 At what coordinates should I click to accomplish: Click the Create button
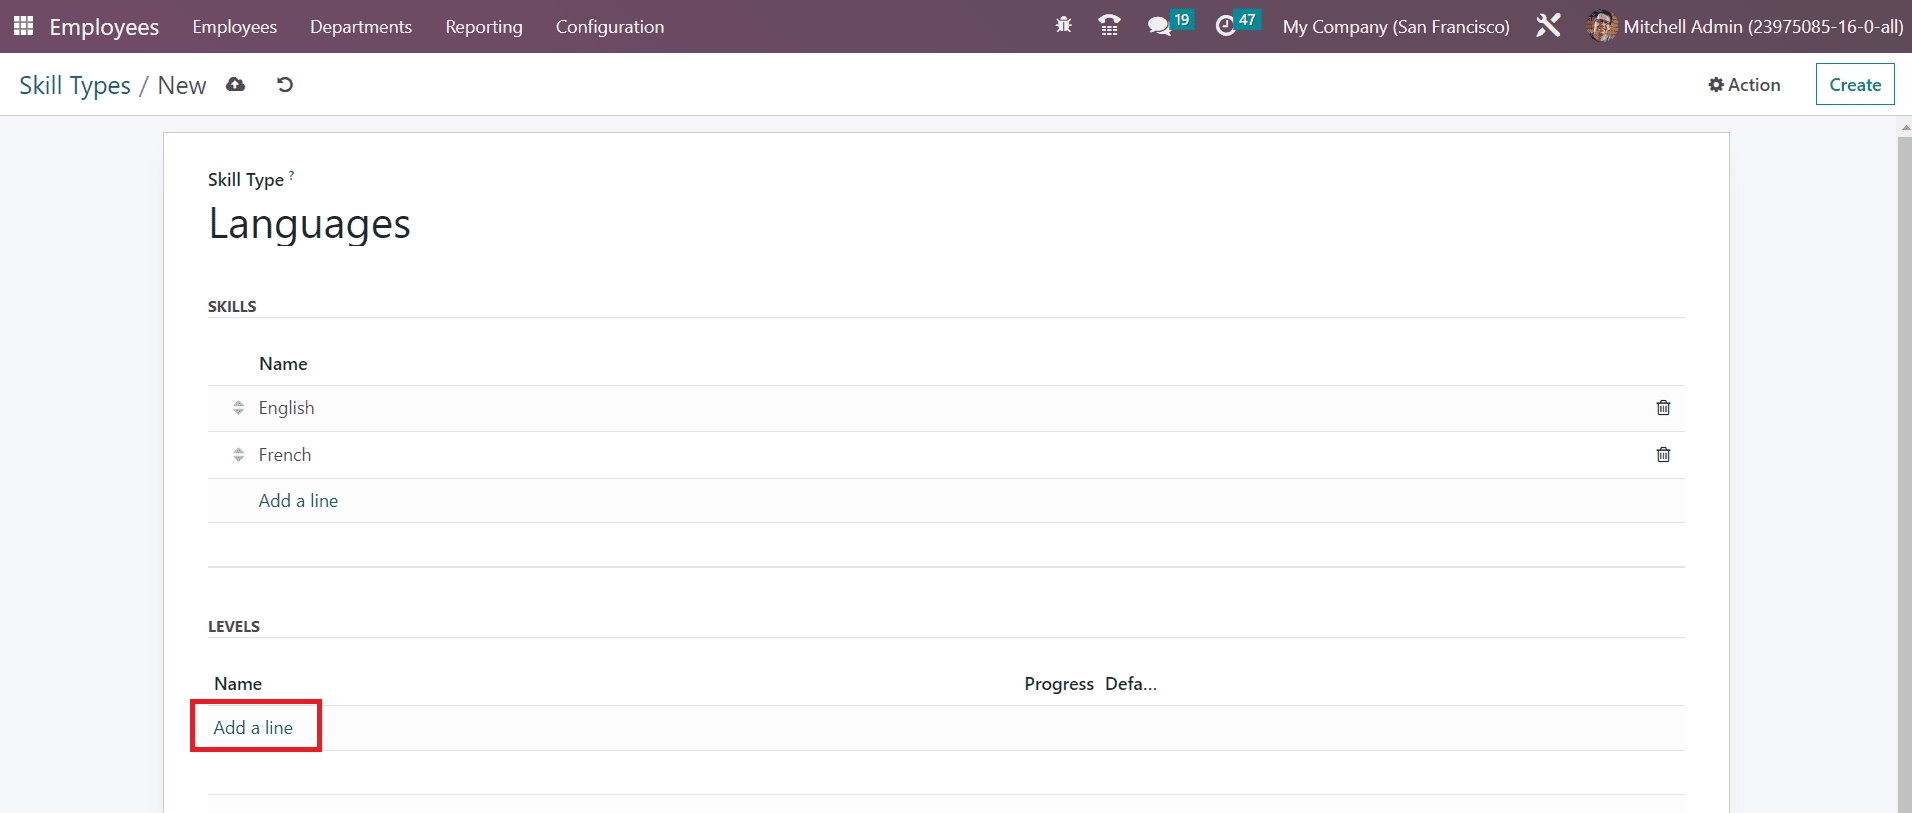pyautogui.click(x=1854, y=85)
